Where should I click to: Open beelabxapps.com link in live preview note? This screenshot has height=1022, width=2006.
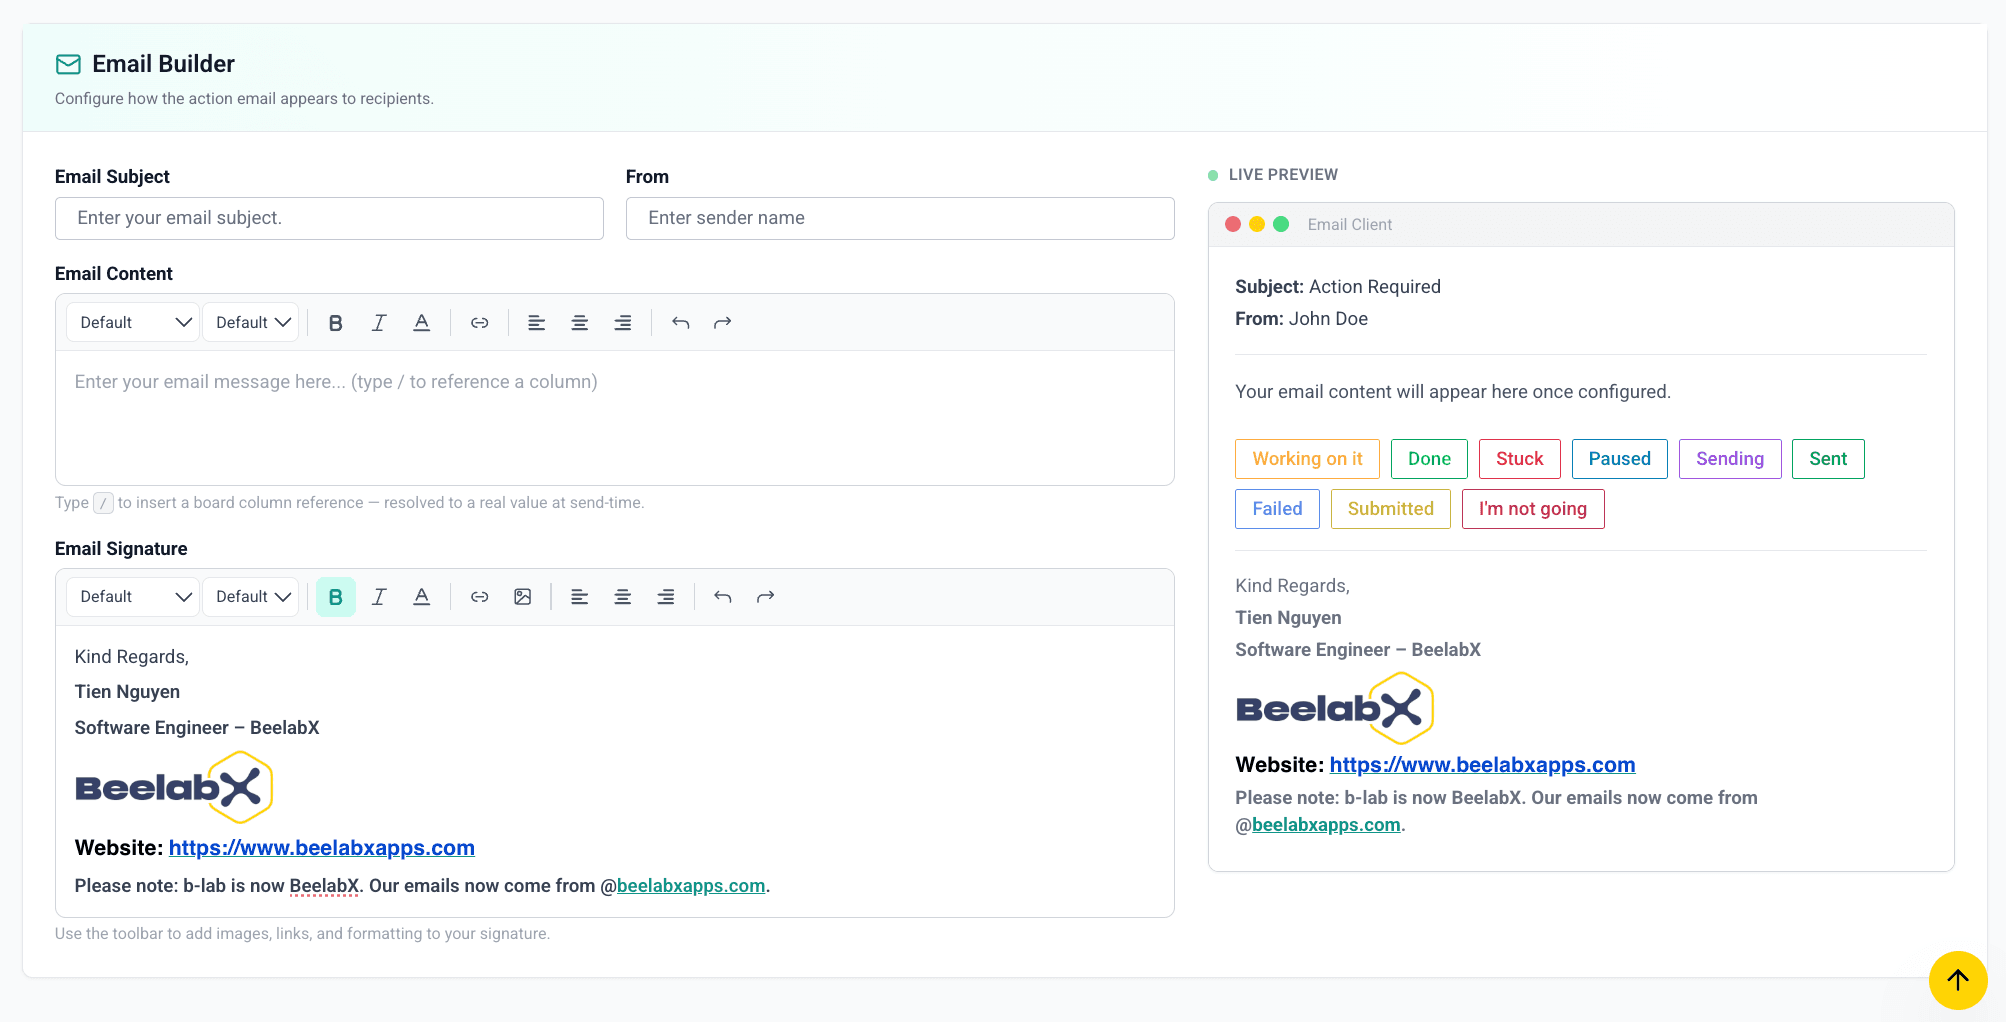[x=1326, y=825]
